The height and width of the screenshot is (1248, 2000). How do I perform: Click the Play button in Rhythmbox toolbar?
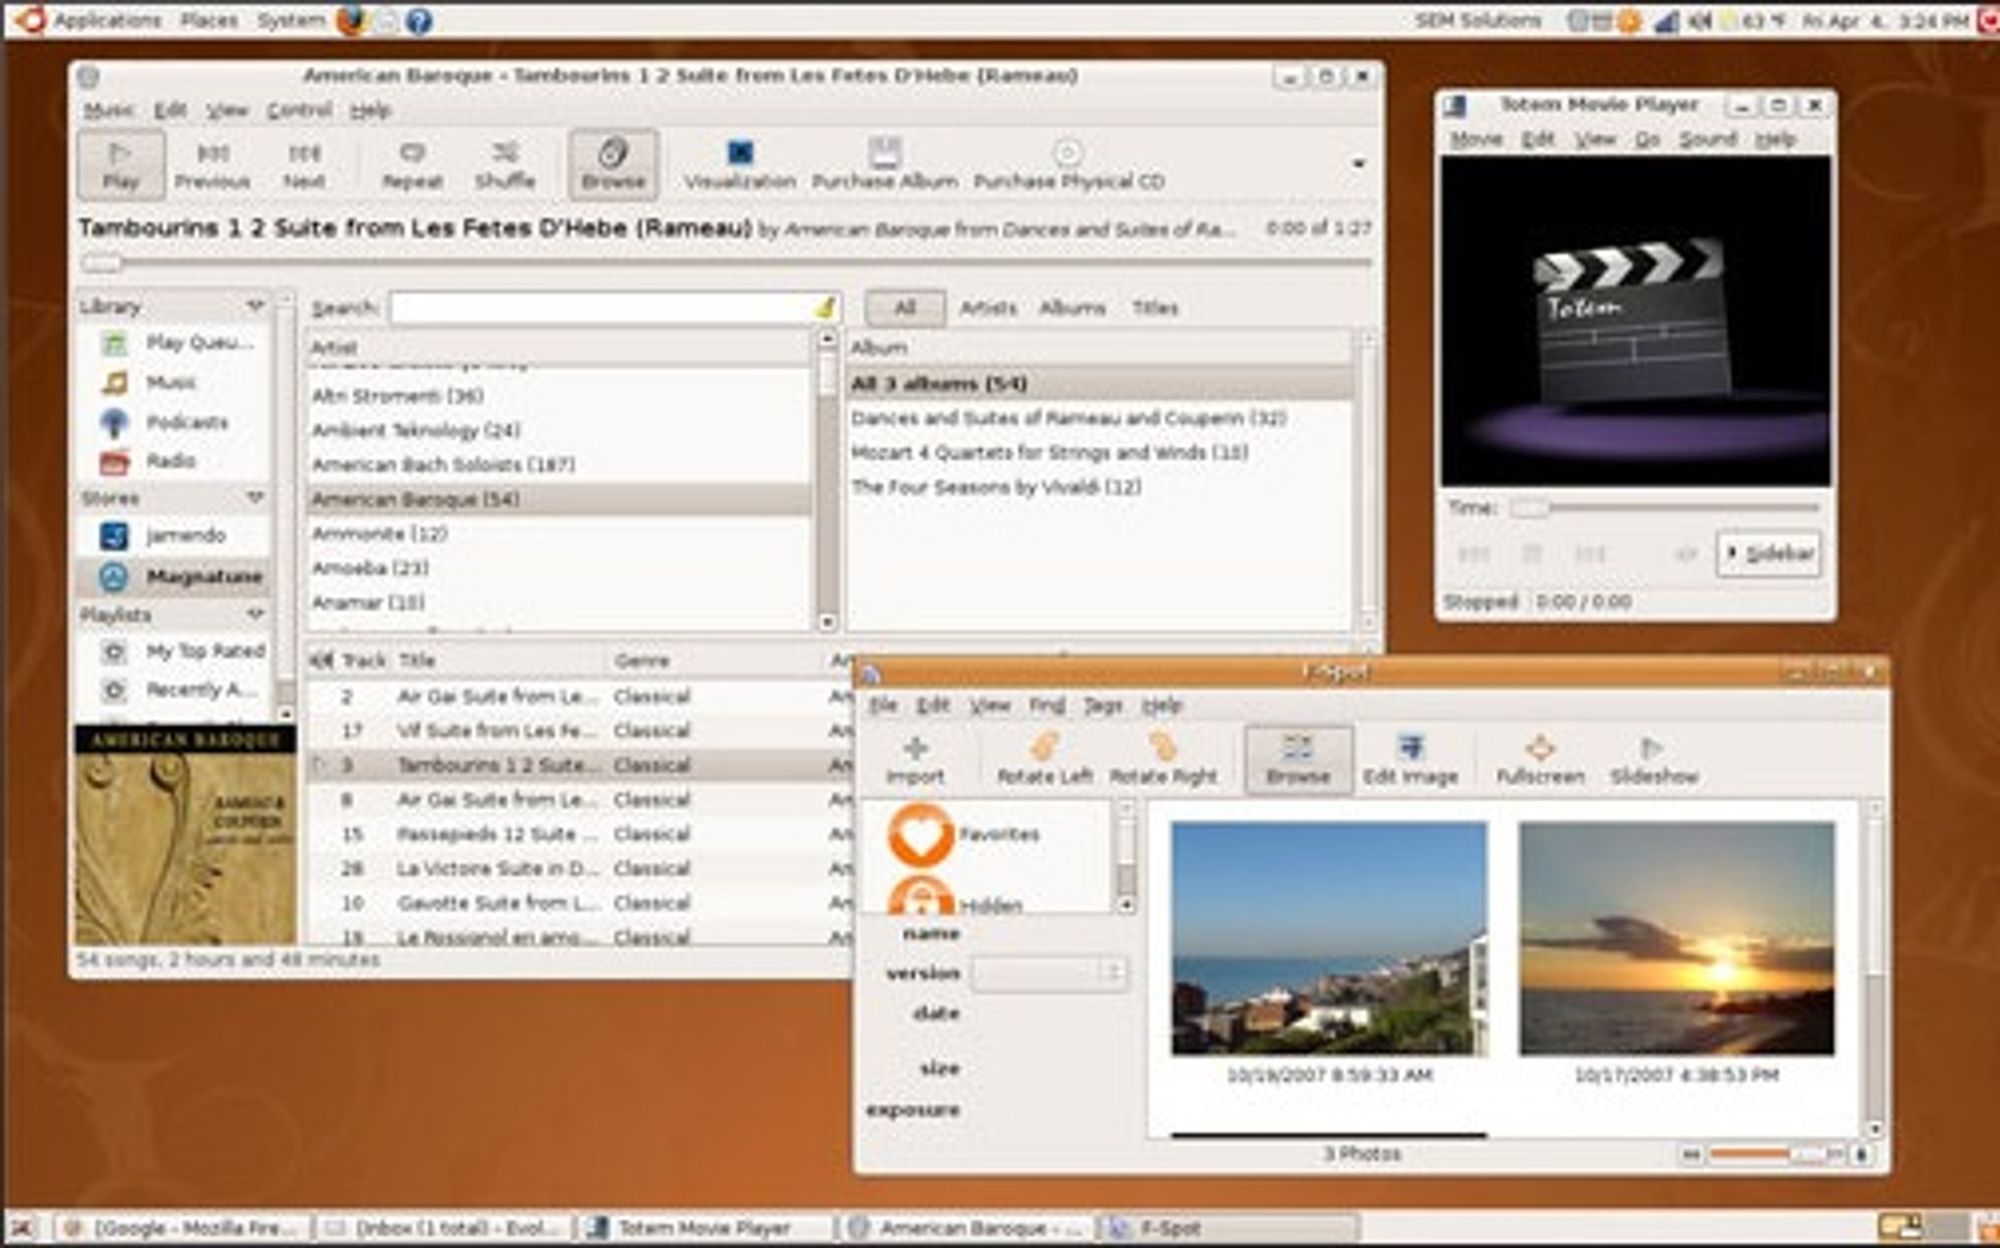click(121, 165)
